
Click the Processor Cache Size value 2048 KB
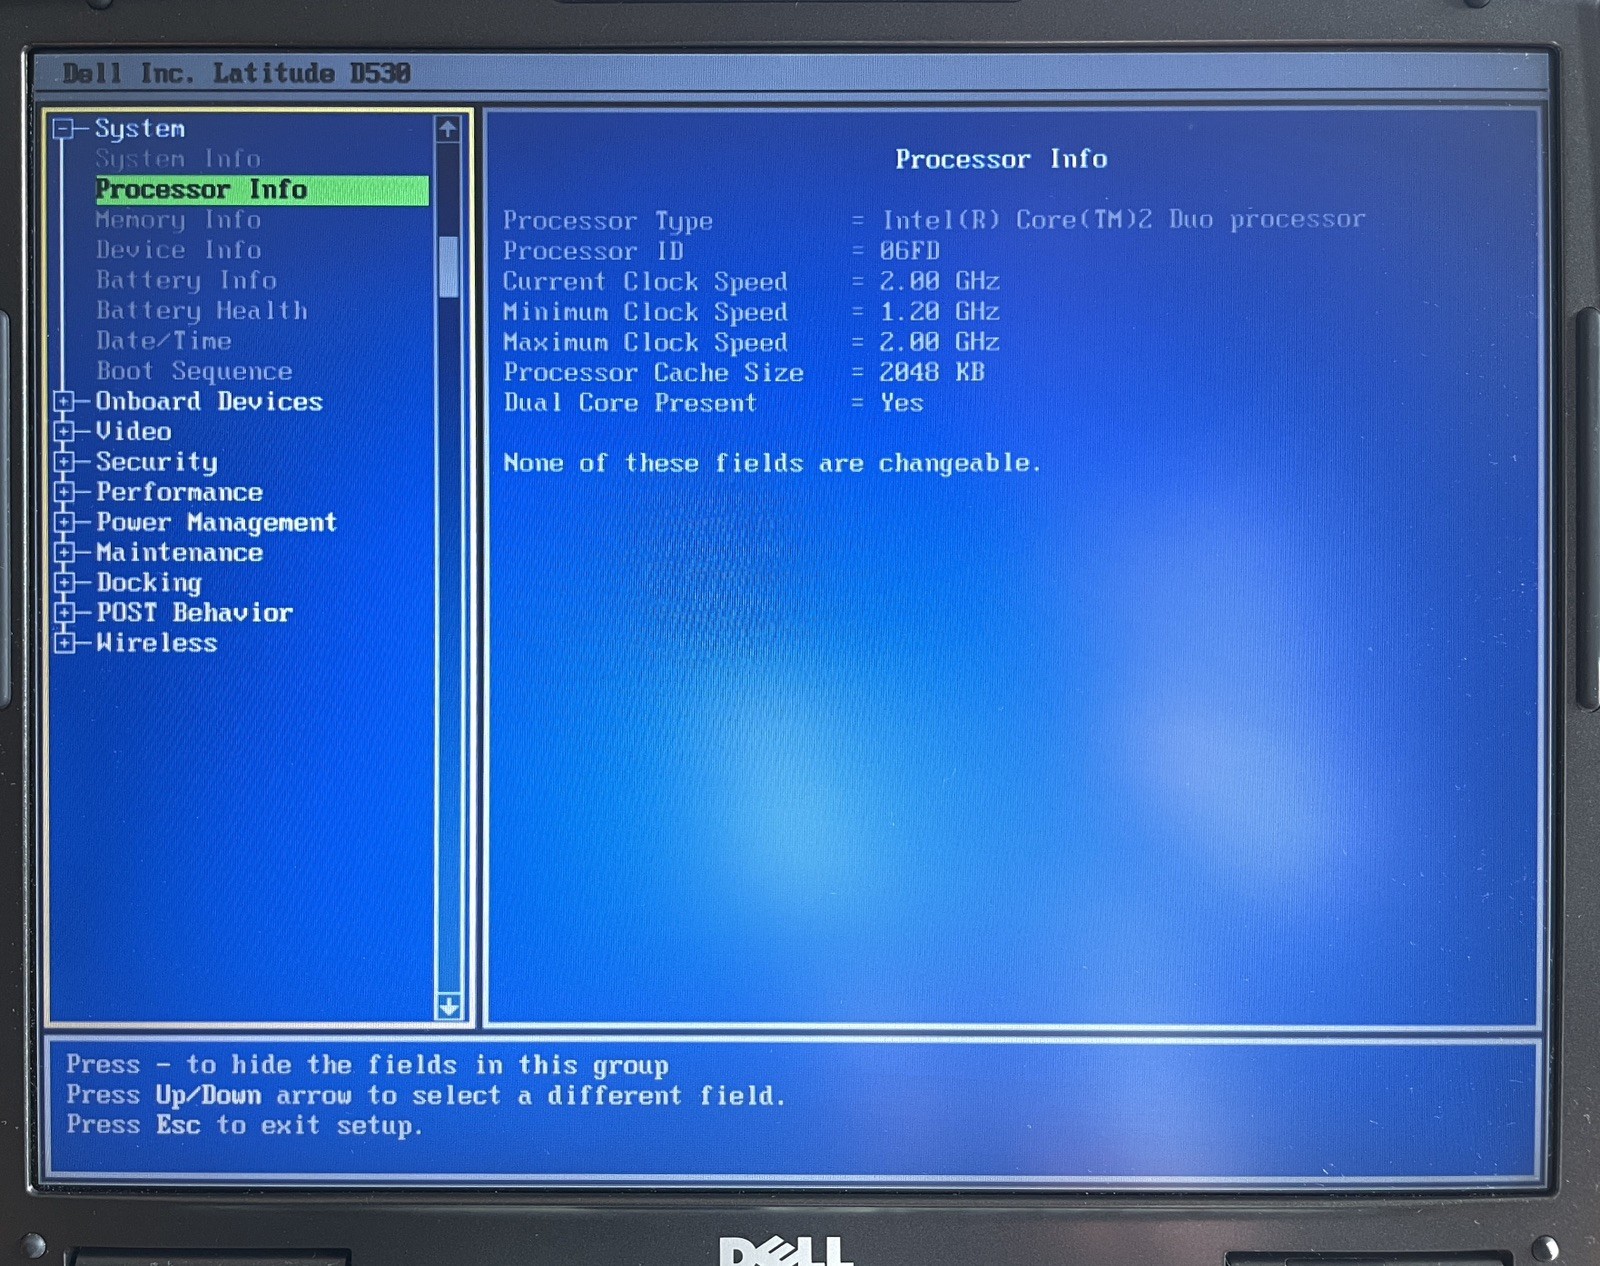932,372
